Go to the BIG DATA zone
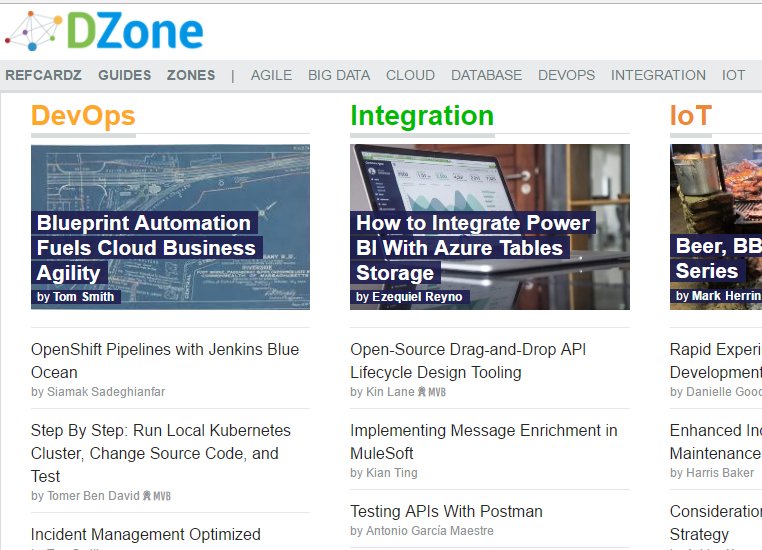Viewport: 762px width, 550px height. click(x=339, y=75)
